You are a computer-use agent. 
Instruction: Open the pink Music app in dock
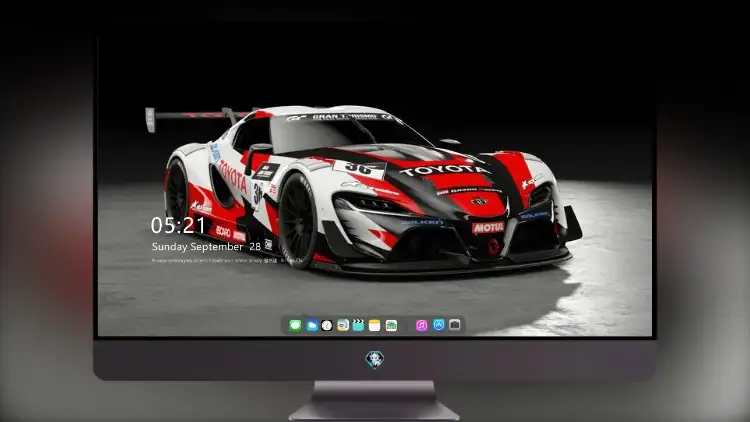click(421, 325)
